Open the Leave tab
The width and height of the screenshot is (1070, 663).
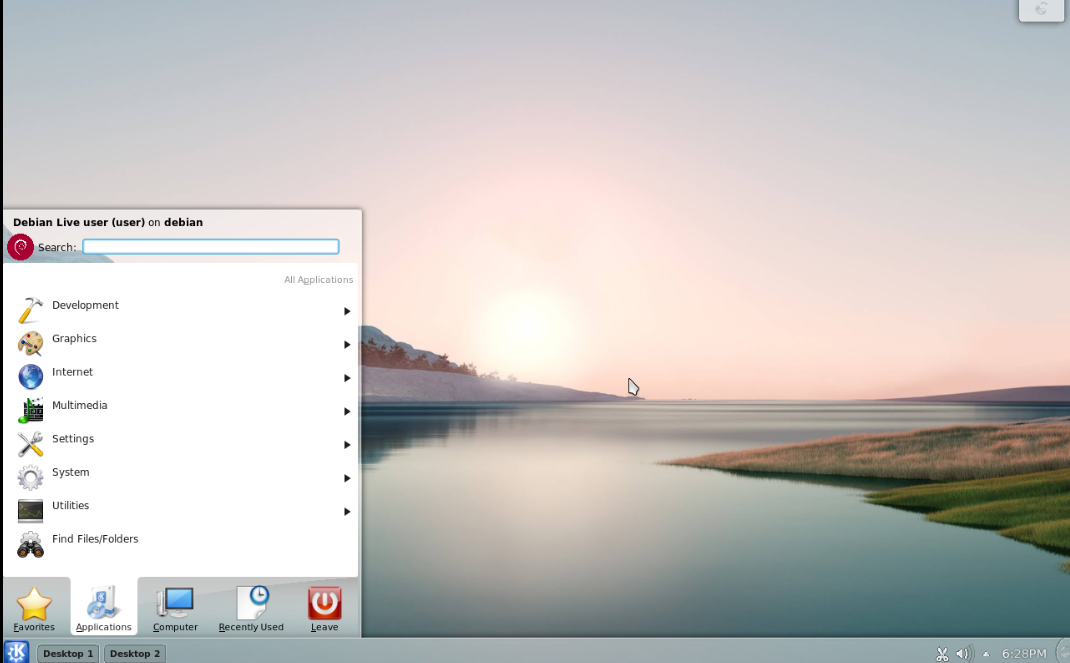324,608
